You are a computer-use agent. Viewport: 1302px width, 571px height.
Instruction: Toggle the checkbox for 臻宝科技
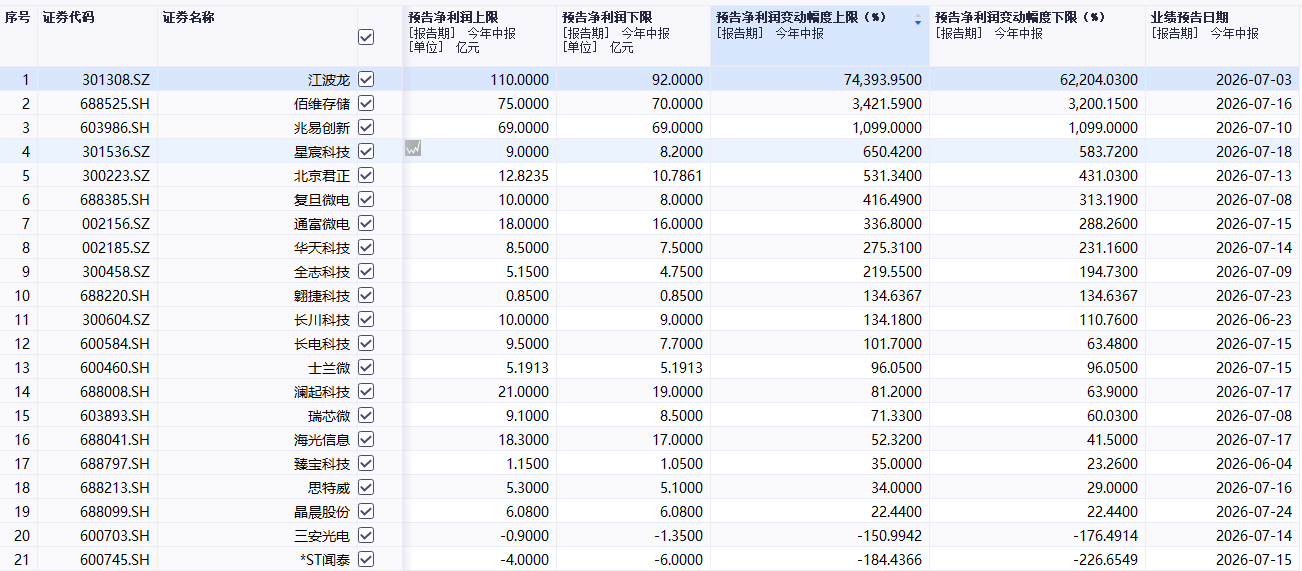tap(366, 463)
